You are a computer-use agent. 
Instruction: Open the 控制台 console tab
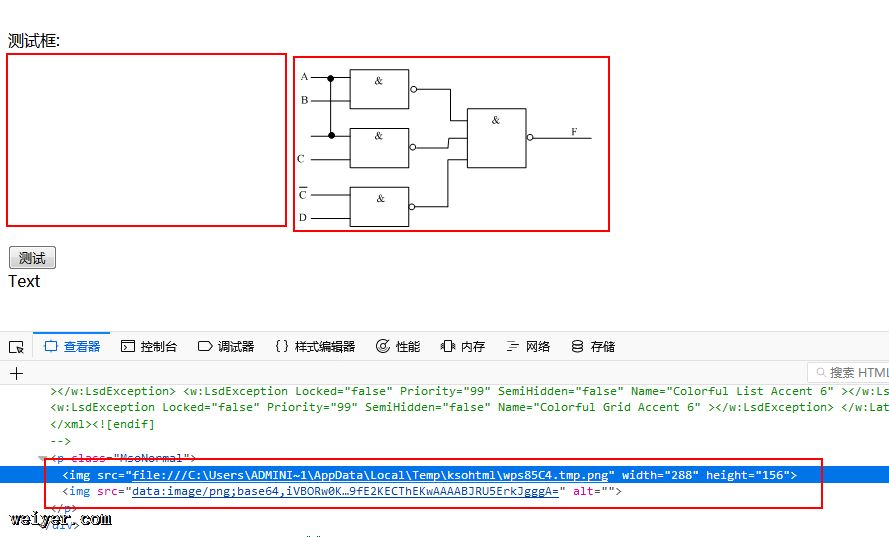click(149, 347)
